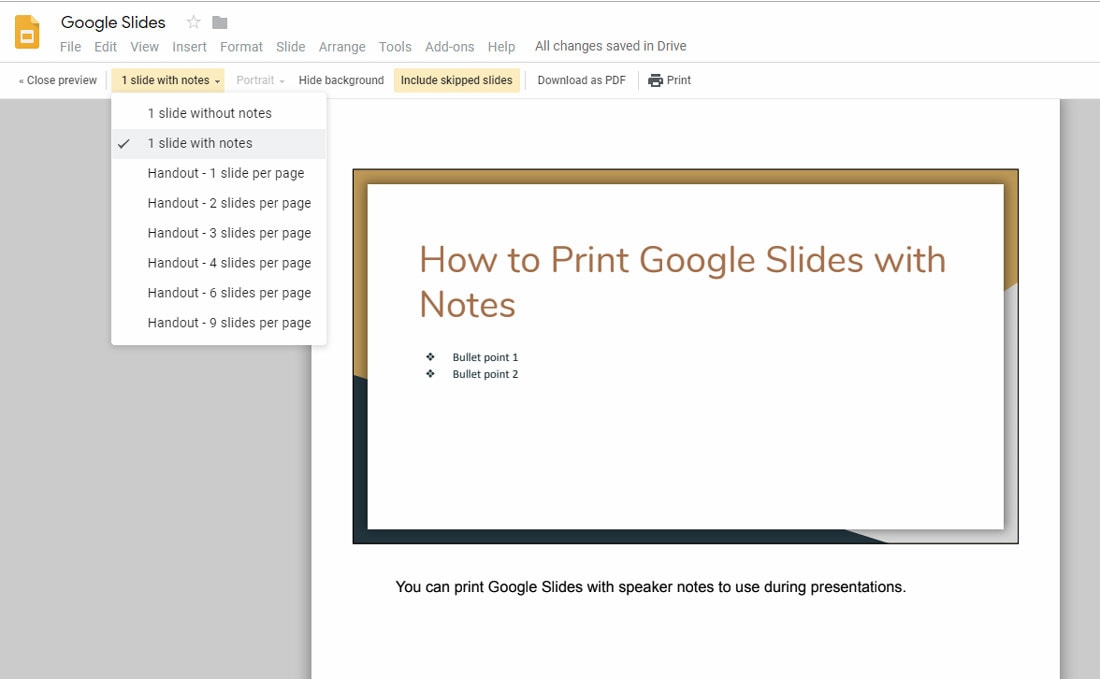Viewport: 1100px width, 679px height.
Task: Choose Handout - 6 slides per page
Action: [x=219, y=293]
